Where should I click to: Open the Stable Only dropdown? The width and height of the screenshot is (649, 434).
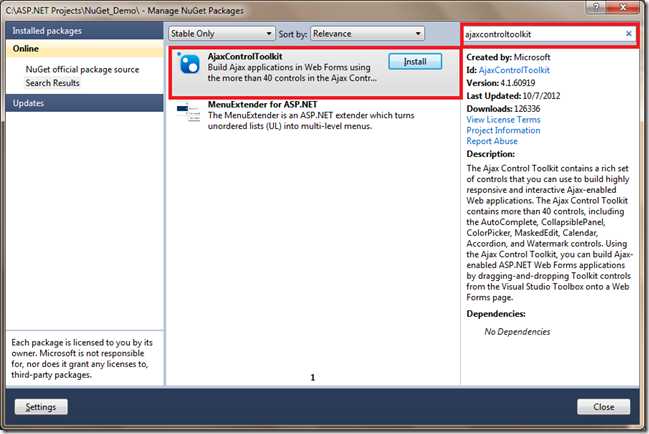221,34
